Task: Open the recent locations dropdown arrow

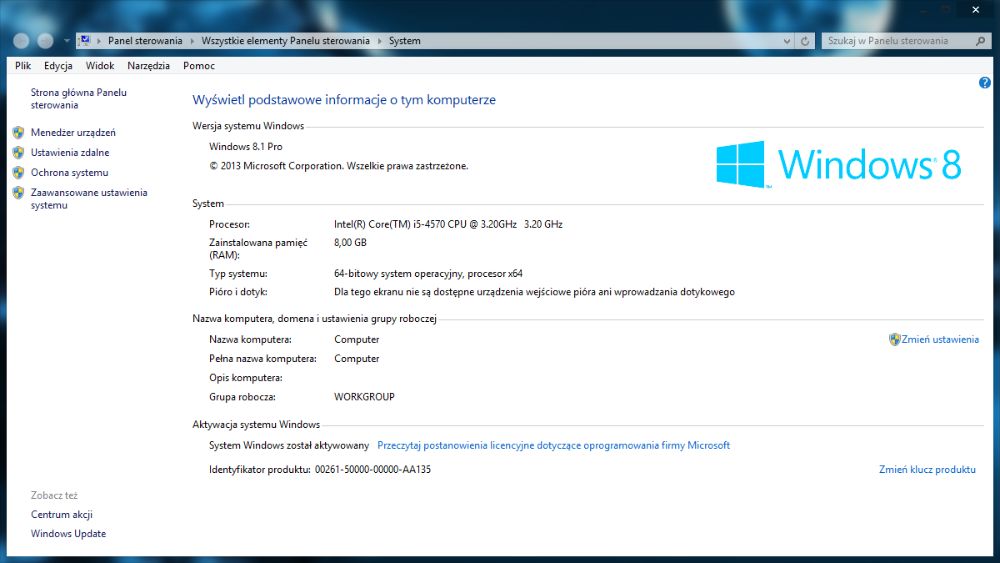Action: (66, 41)
